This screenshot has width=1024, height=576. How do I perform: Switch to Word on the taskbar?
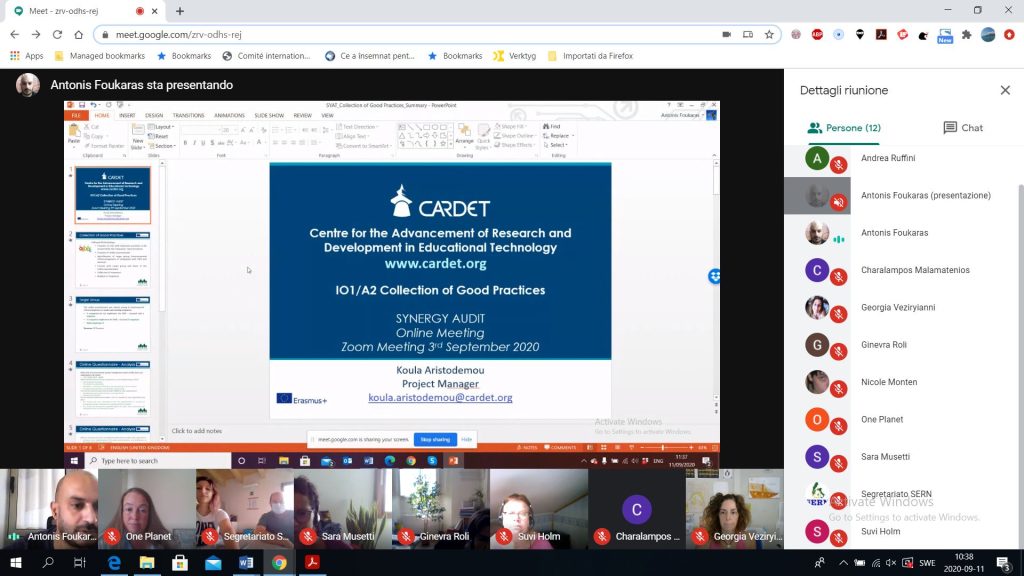246,562
